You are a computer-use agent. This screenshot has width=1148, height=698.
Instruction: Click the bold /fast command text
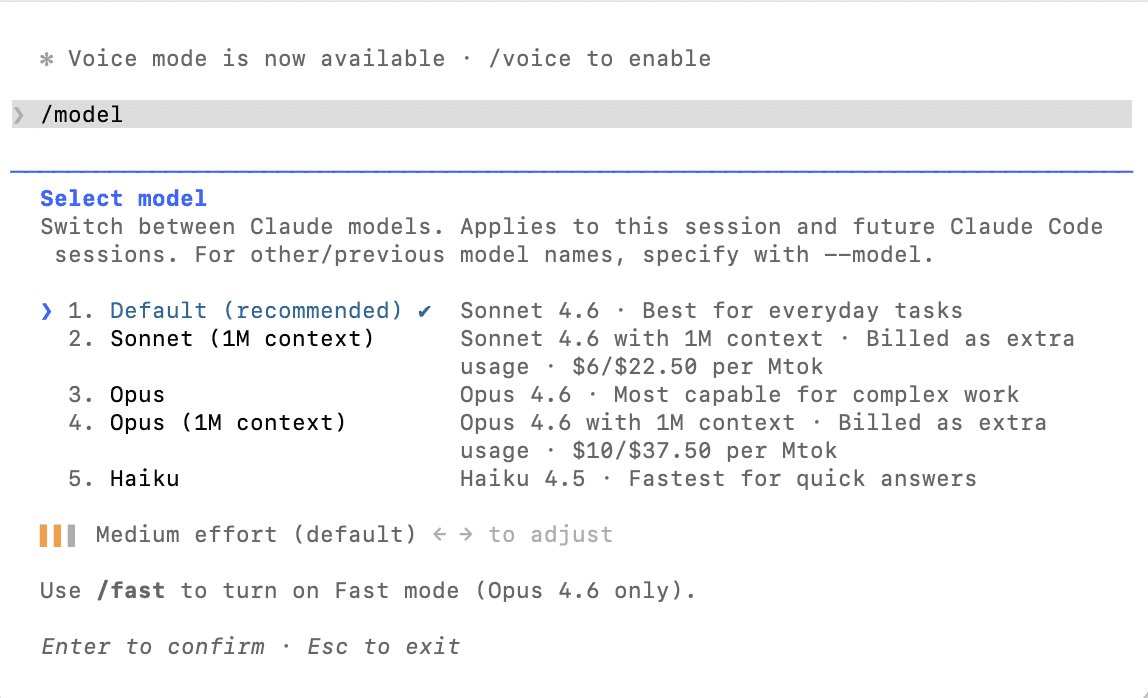(x=131, y=591)
